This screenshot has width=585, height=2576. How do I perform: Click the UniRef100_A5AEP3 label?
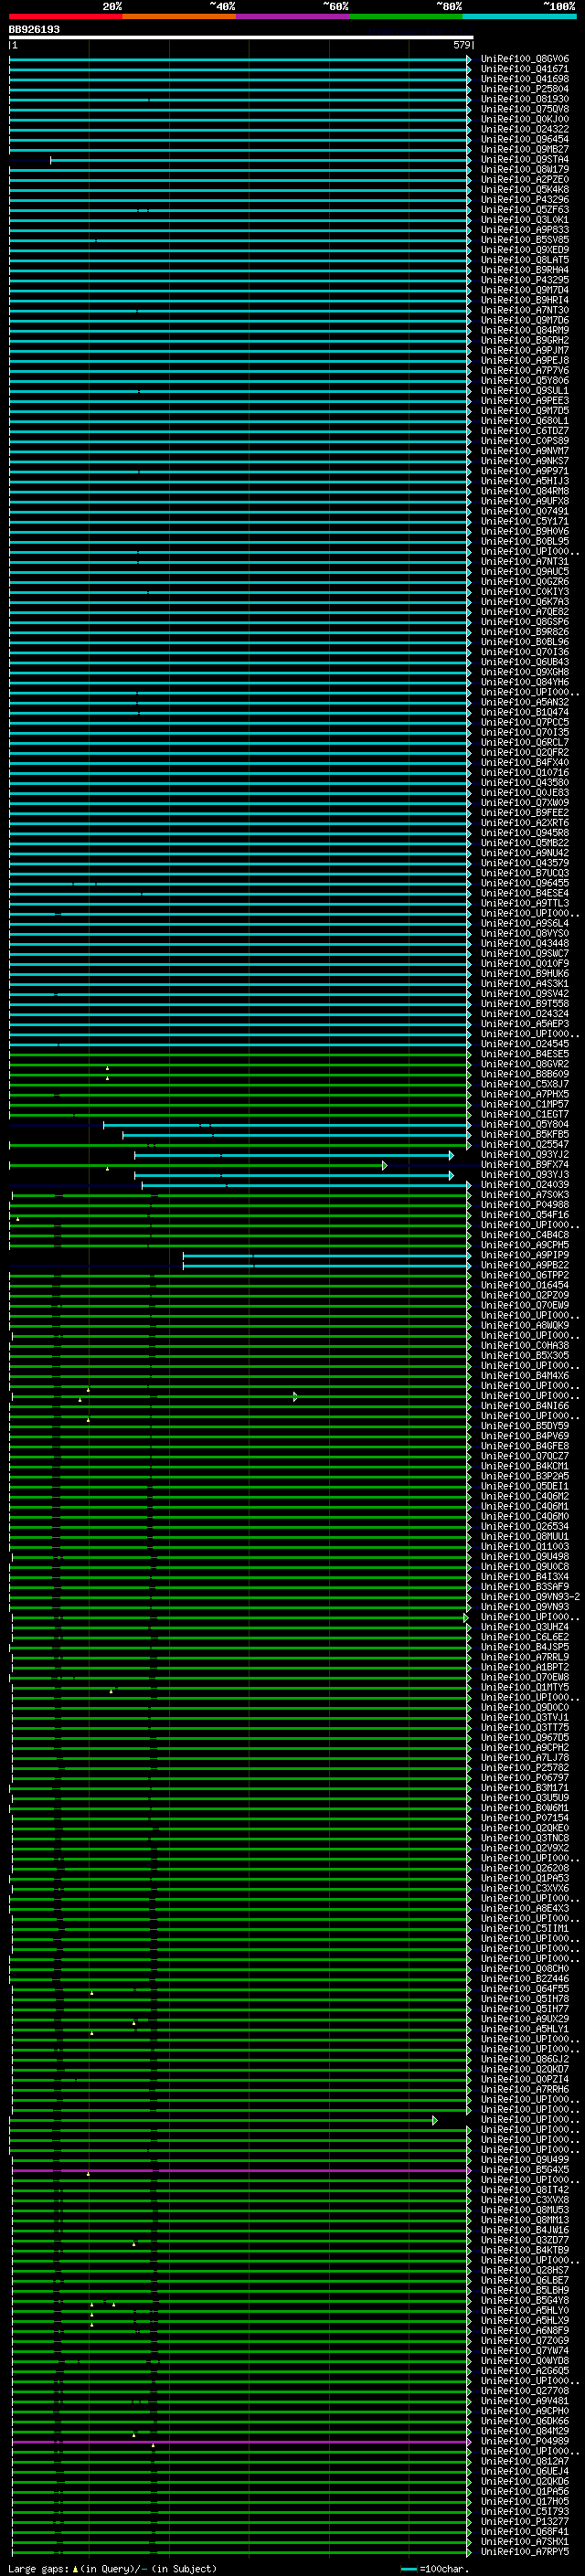[x=525, y=1024]
